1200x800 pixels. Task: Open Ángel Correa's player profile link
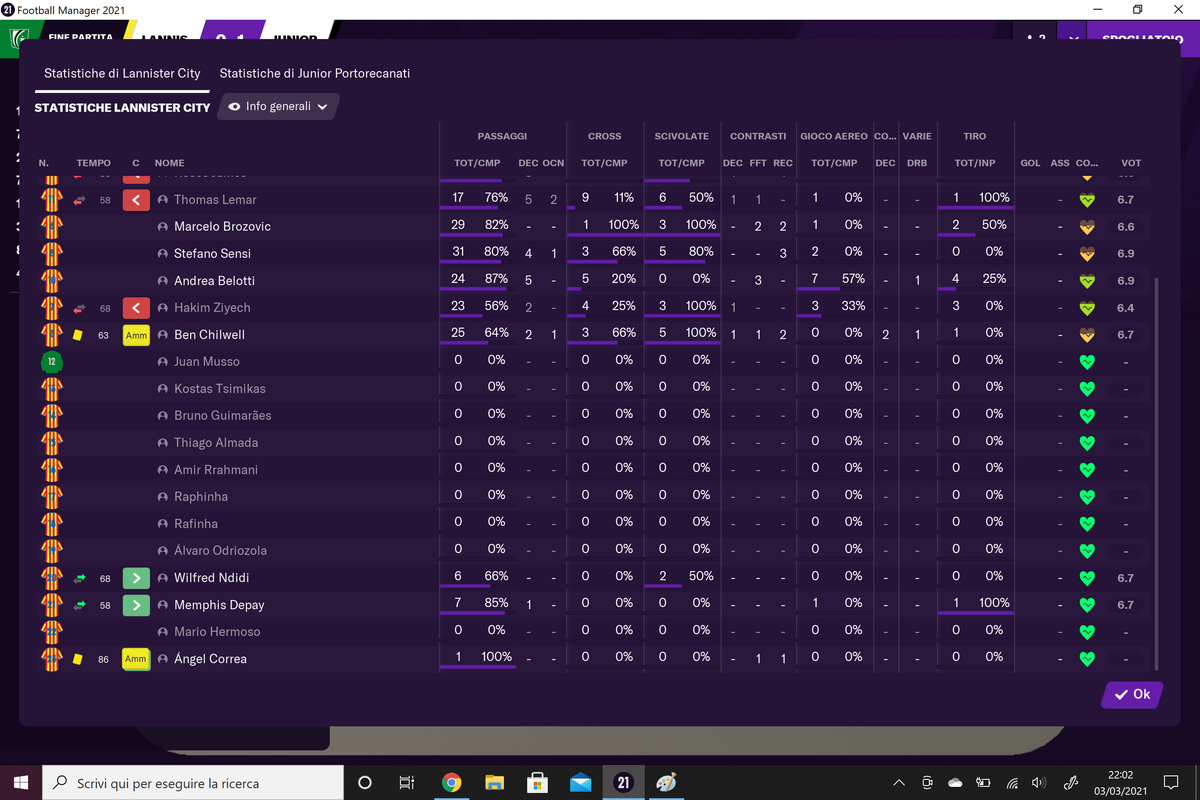(210, 659)
